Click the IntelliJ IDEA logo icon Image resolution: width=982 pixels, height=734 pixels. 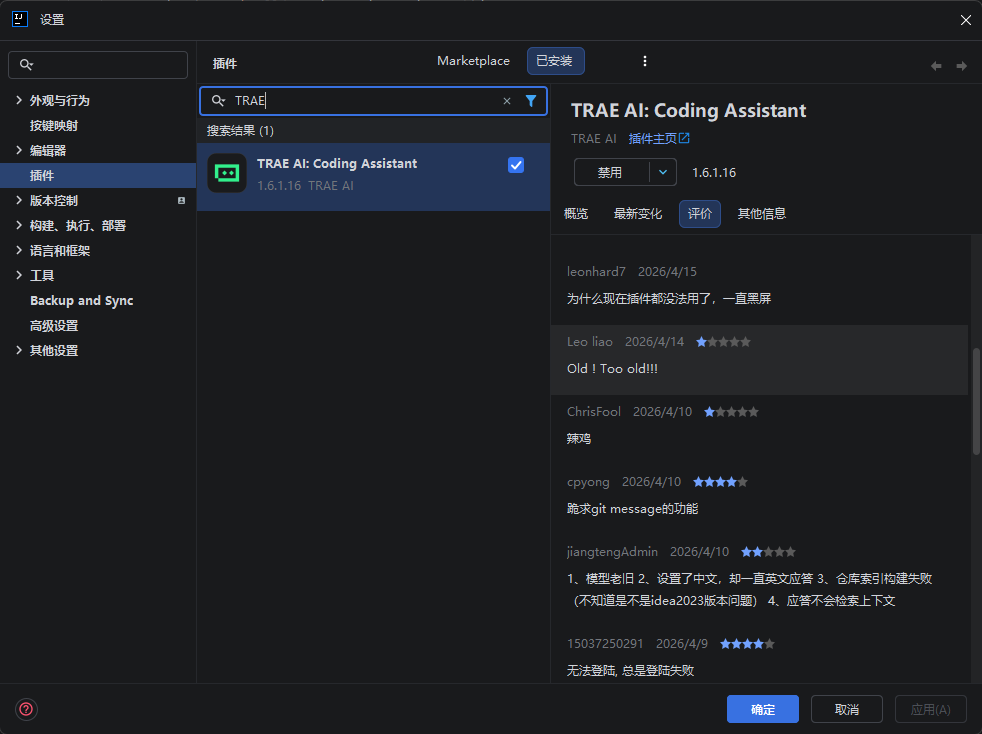[x=20, y=19]
